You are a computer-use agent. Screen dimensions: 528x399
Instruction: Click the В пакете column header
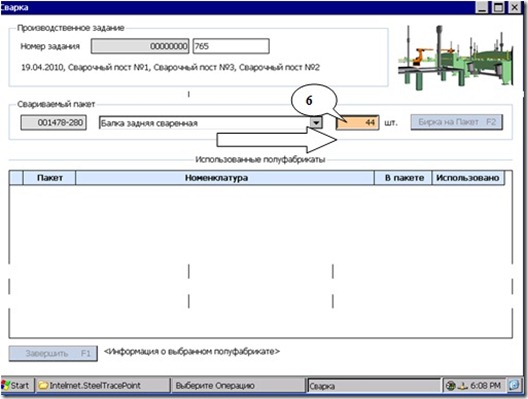pos(403,178)
